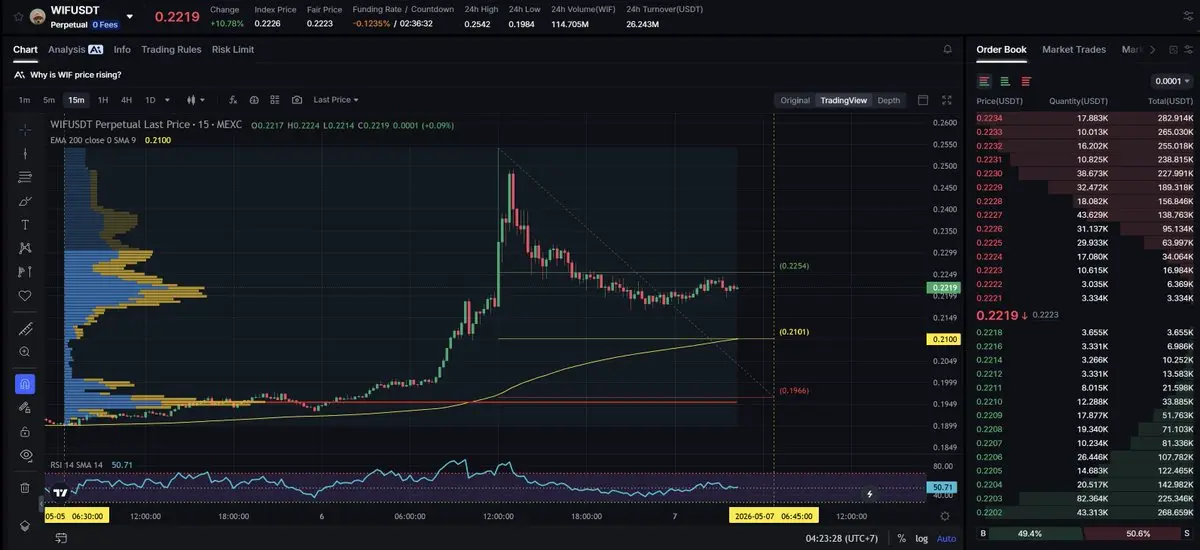This screenshot has height=550, width=1200.
Task: Click the 0.2234 ask price row
Action: coord(1085,118)
